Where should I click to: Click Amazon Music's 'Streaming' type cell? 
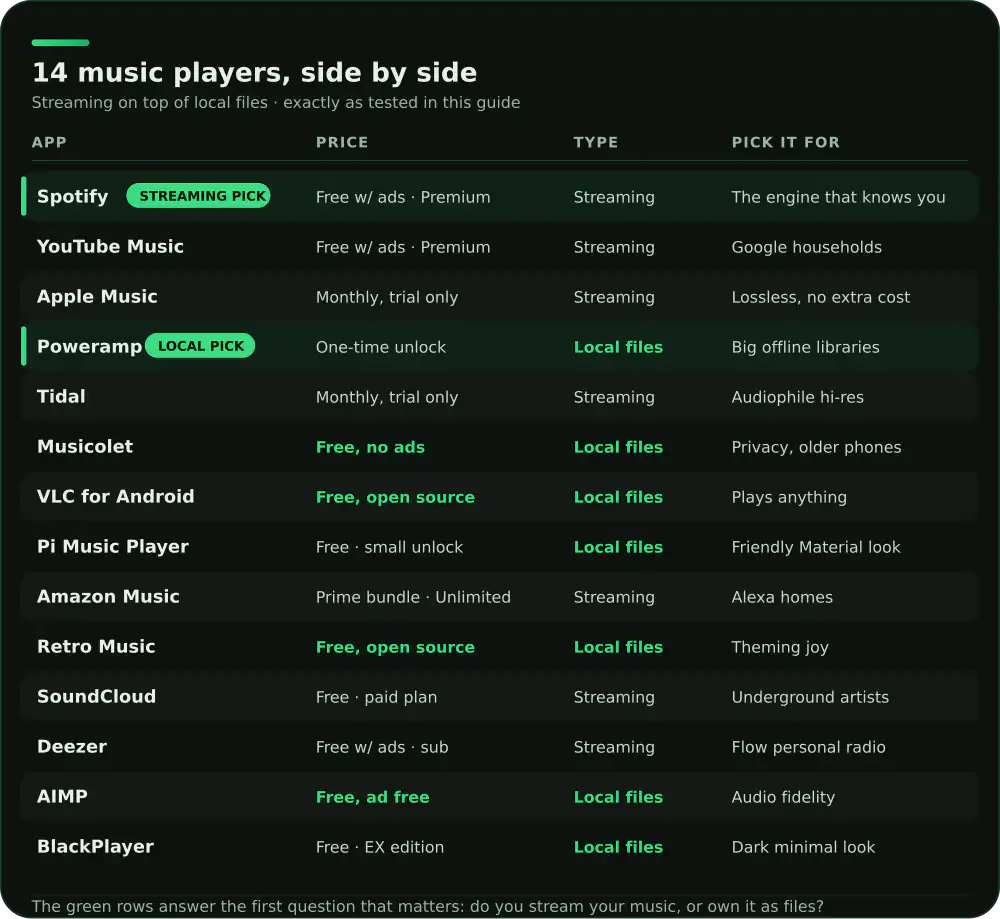[614, 598]
